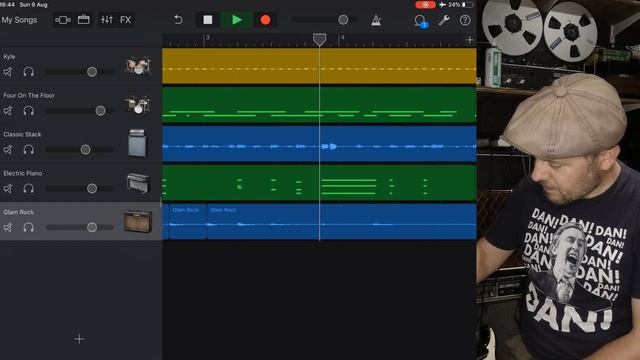Screen dimensions: 640x360
Task: Solo the Four On The Floor track
Action: point(29,111)
